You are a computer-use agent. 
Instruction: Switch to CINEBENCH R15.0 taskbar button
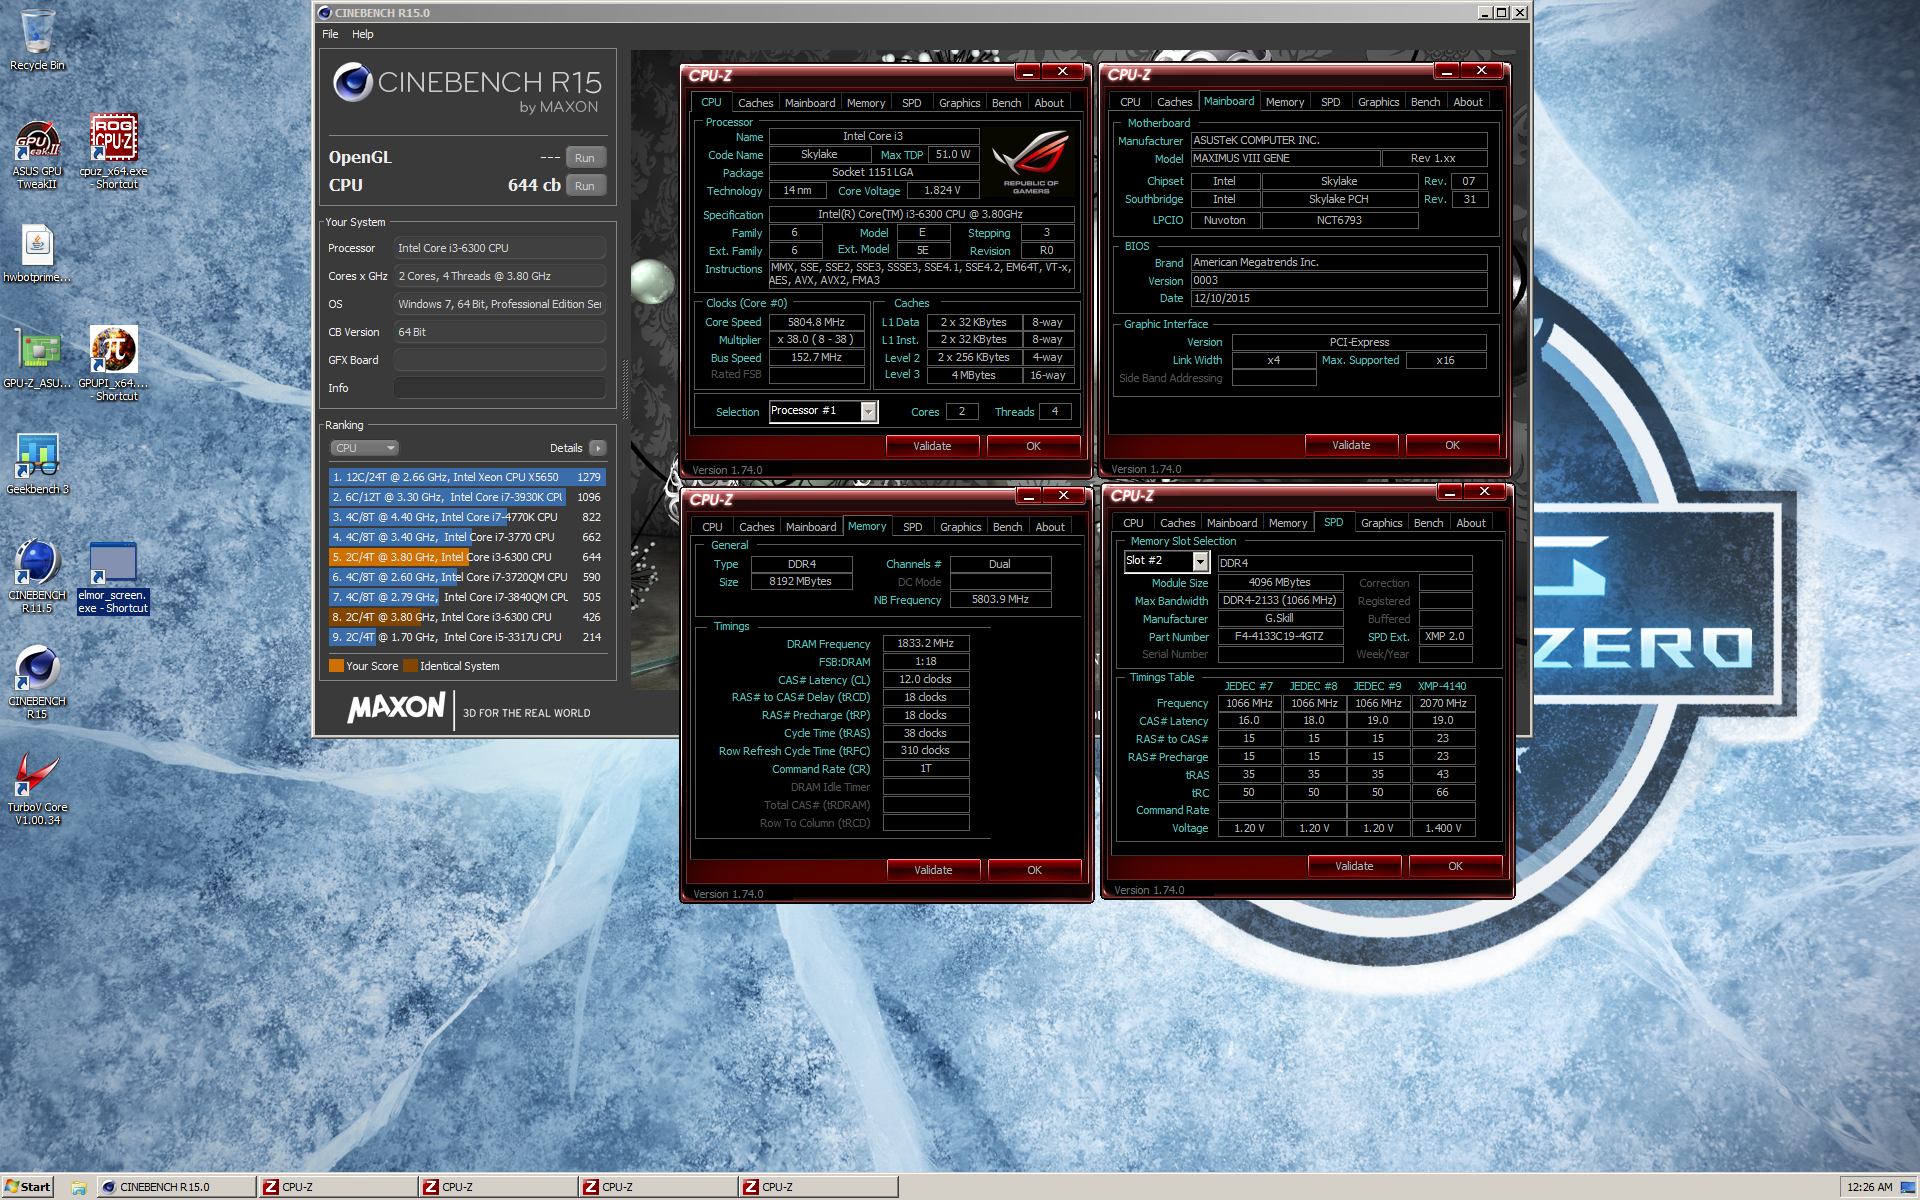pyautogui.click(x=176, y=1187)
